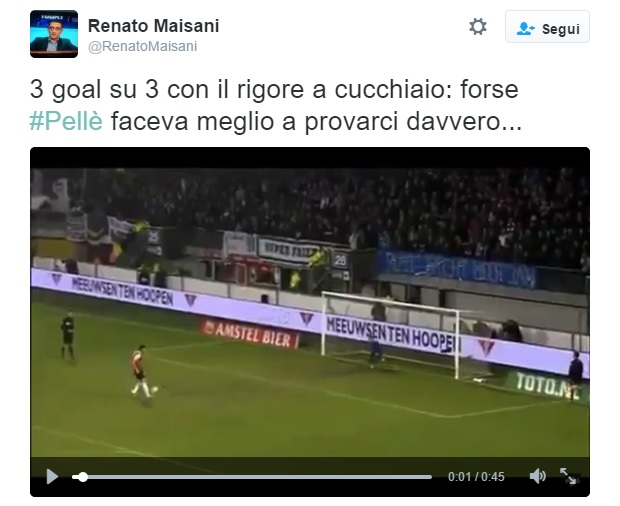Click the tweet text about rigore a cucchiaio
The image size is (620, 506).
[x=276, y=105]
